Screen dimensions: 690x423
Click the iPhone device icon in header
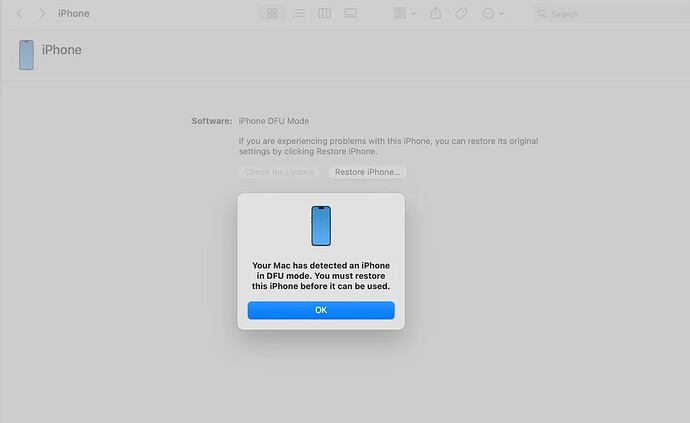(x=26, y=55)
